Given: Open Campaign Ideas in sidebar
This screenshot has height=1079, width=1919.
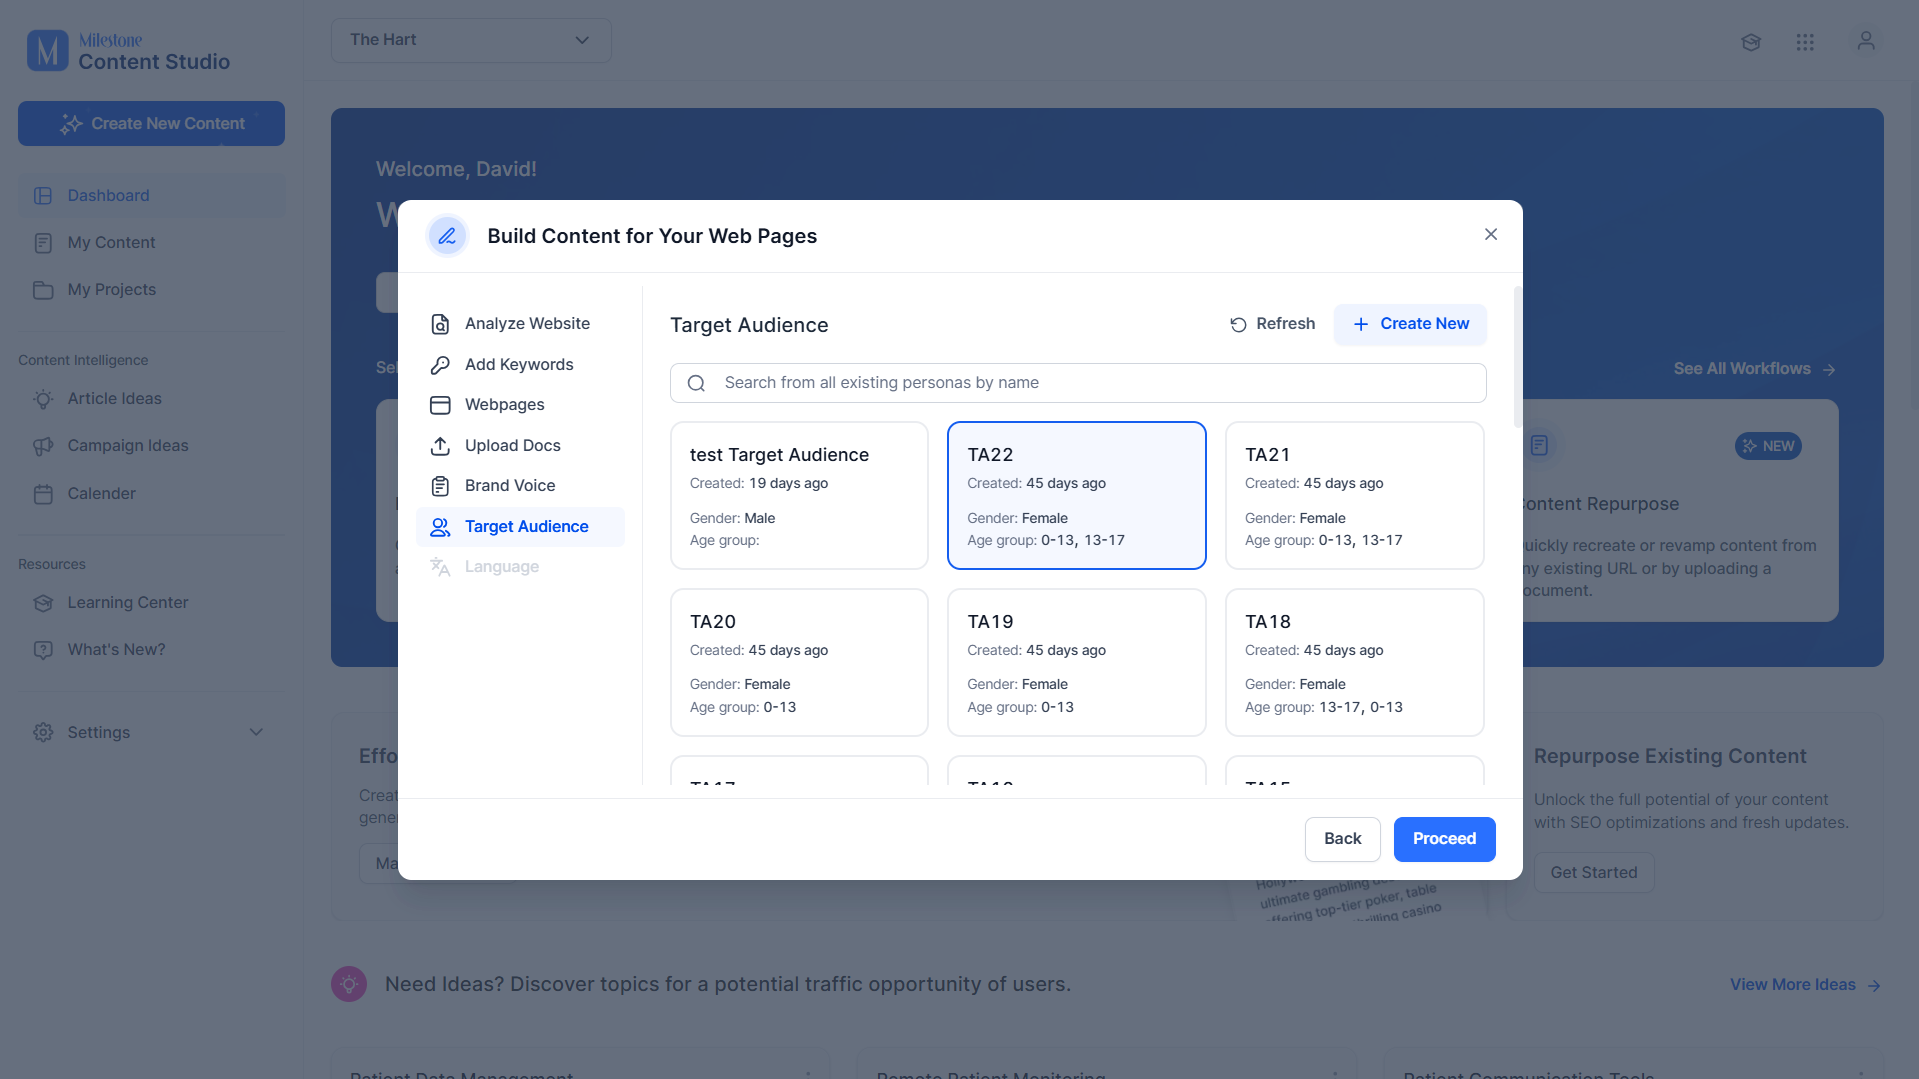Looking at the screenshot, I should [151, 446].
